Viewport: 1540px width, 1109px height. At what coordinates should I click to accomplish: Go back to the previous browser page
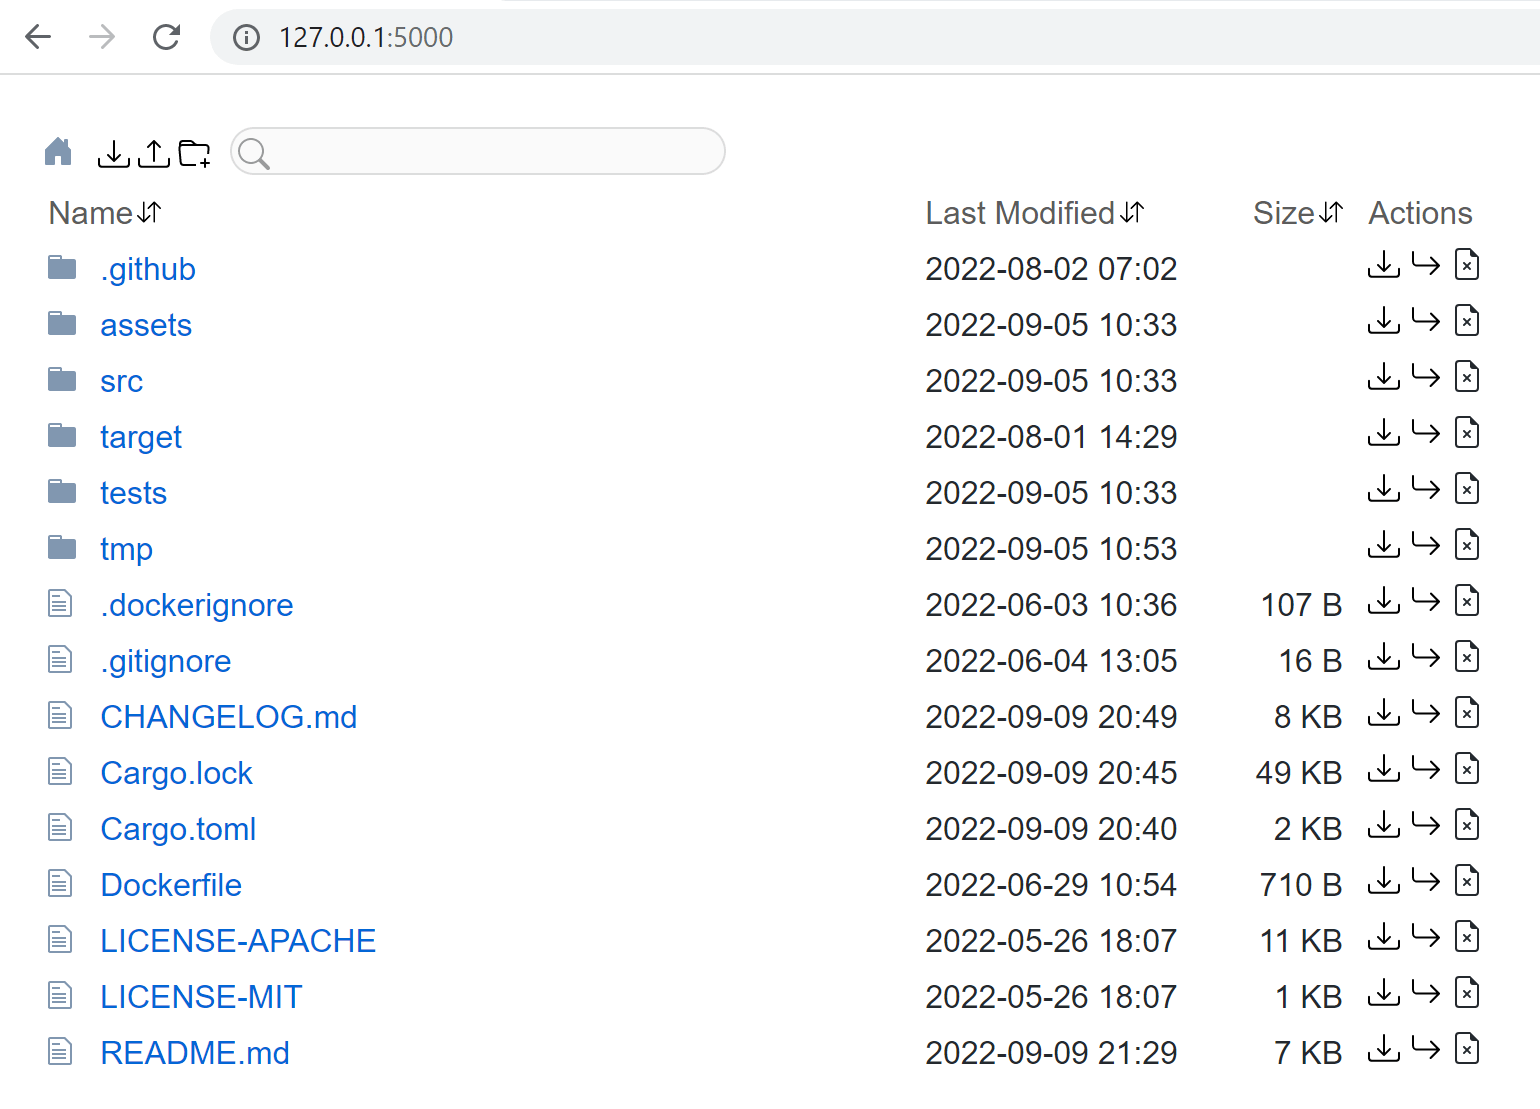(38, 37)
